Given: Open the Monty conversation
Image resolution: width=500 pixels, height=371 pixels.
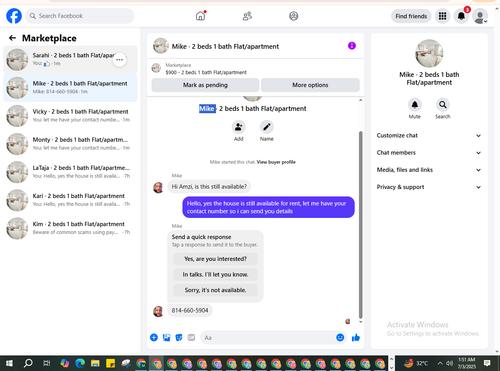Looking at the screenshot, I should [70, 144].
